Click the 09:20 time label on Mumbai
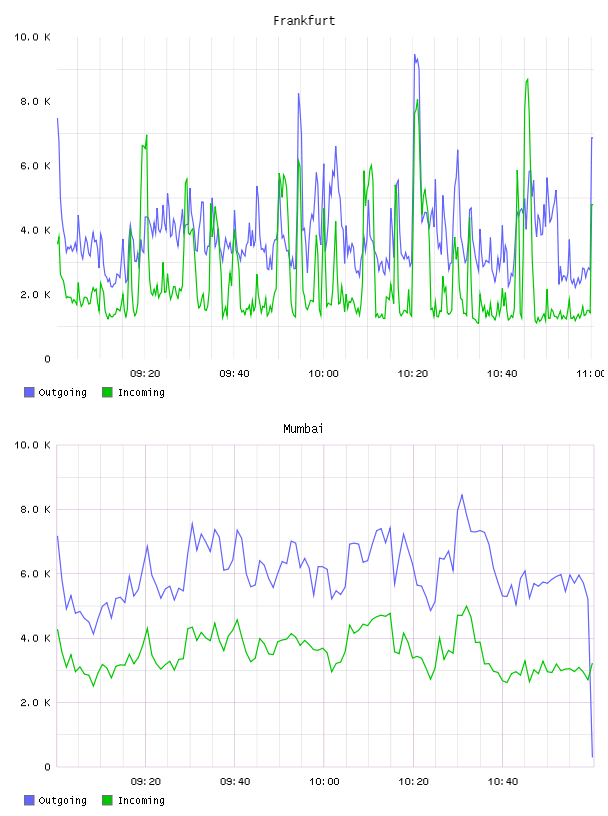 tap(146, 782)
